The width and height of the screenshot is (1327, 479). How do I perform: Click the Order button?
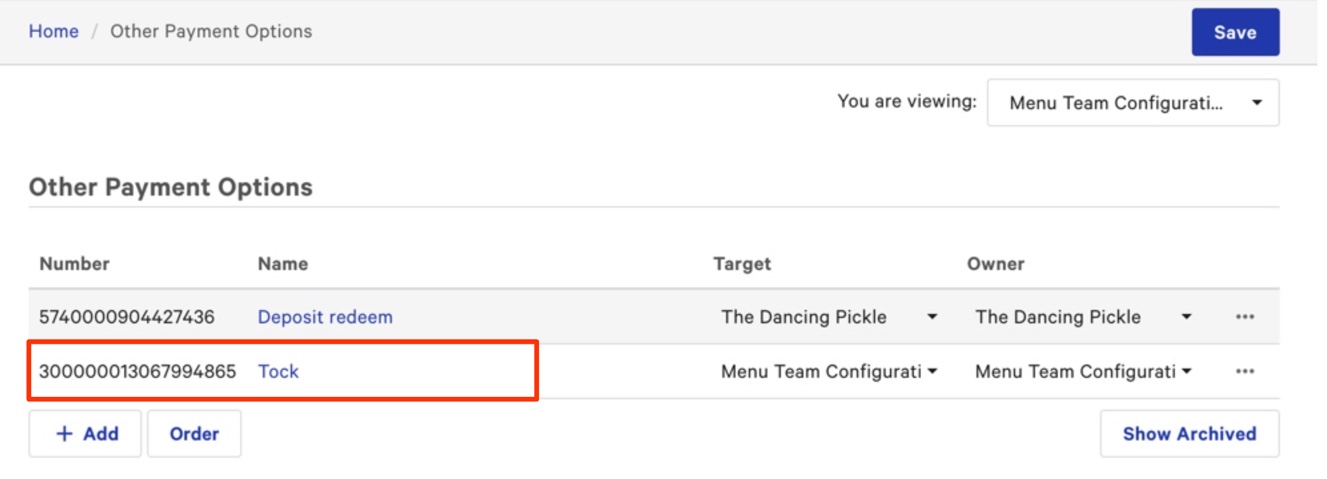194,434
